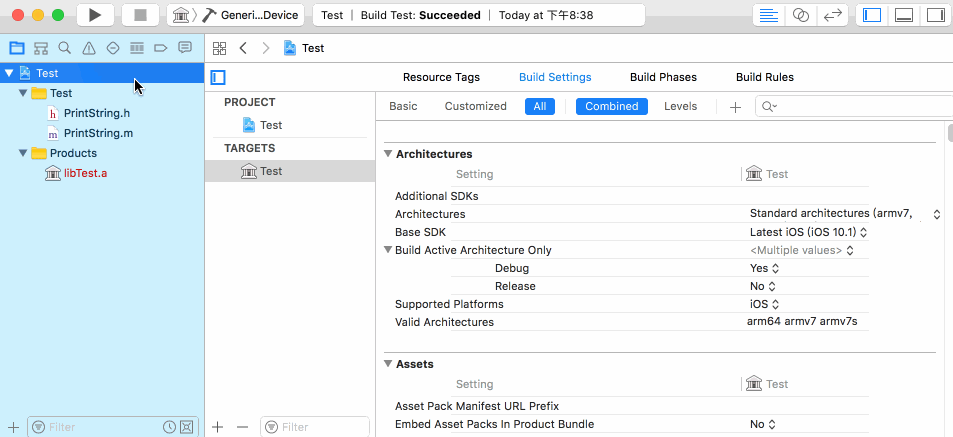Collapse Build Active Architecture Only row
The width and height of the screenshot is (953, 437).
pyautogui.click(x=388, y=250)
